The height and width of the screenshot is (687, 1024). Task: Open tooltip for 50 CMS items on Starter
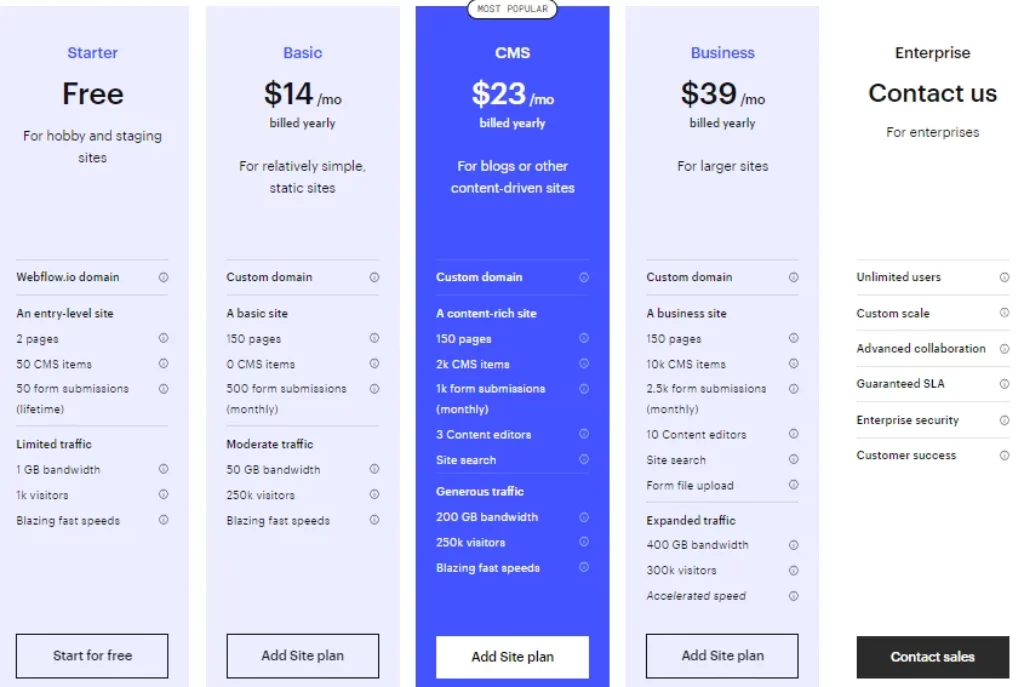(x=164, y=363)
